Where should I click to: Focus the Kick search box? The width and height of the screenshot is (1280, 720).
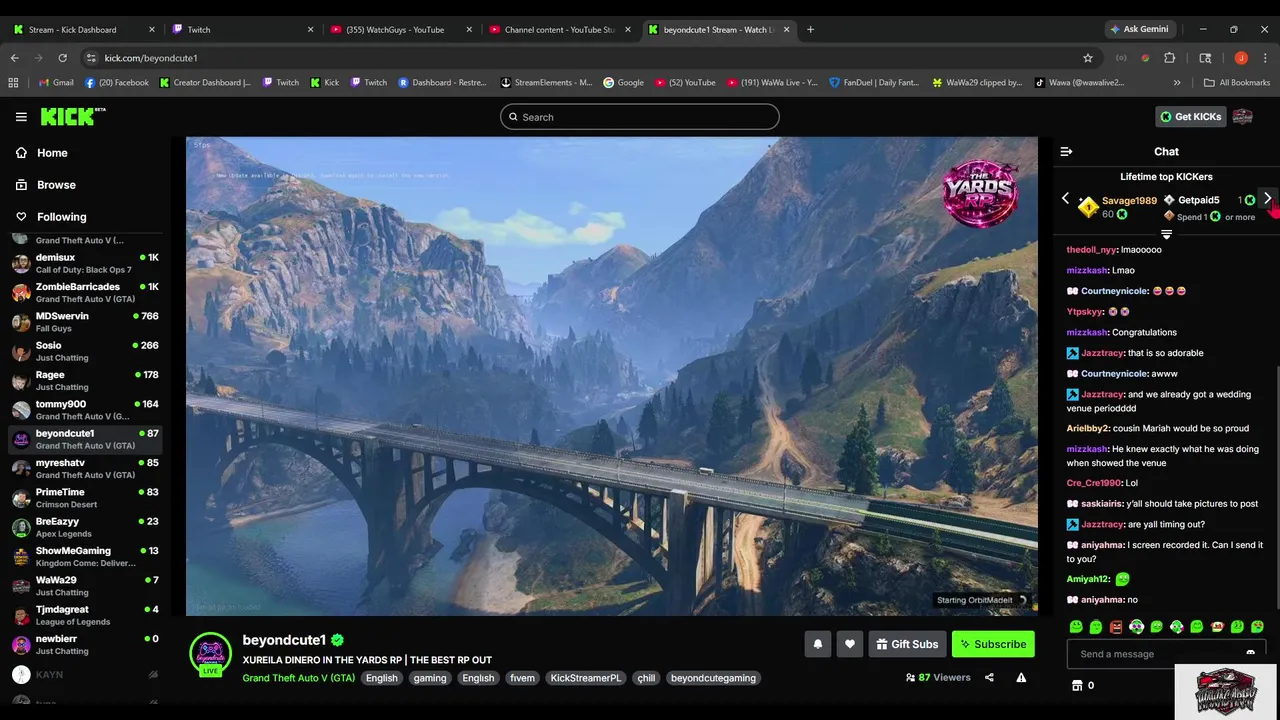(x=640, y=117)
